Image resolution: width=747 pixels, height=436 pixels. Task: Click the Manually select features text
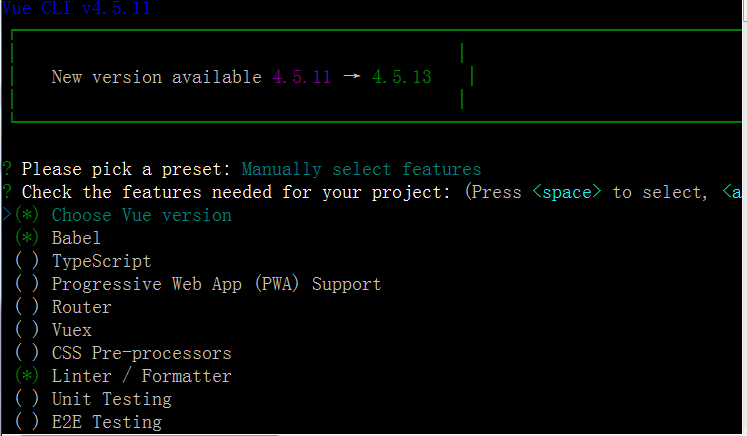click(361, 169)
